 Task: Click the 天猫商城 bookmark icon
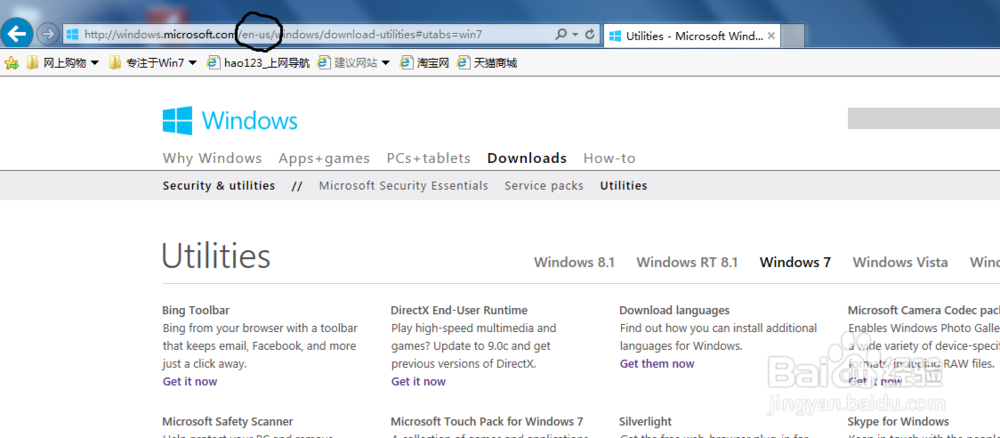tap(464, 62)
